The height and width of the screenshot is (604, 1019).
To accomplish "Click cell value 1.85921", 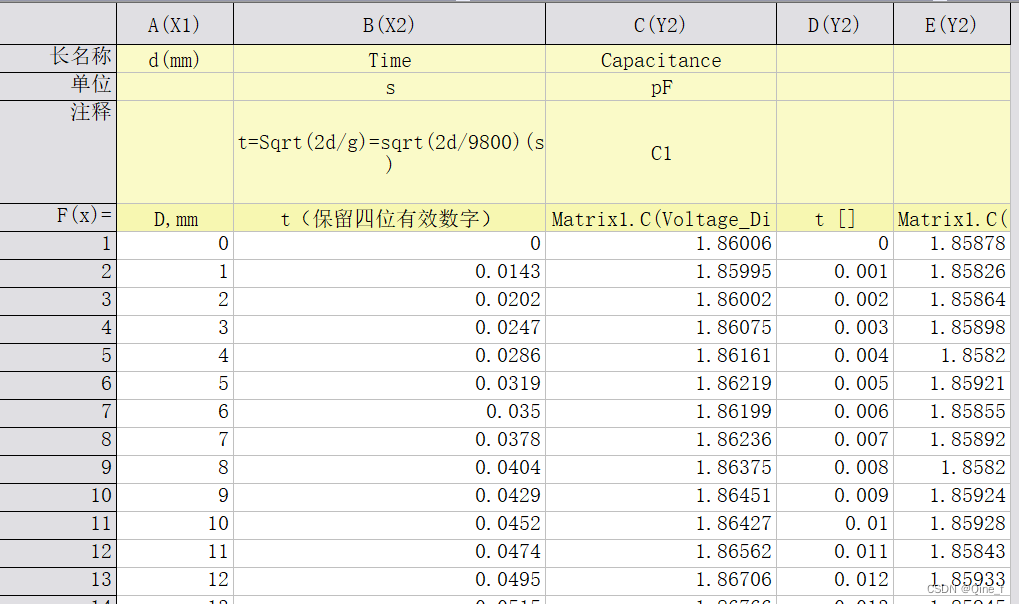I will click(952, 385).
